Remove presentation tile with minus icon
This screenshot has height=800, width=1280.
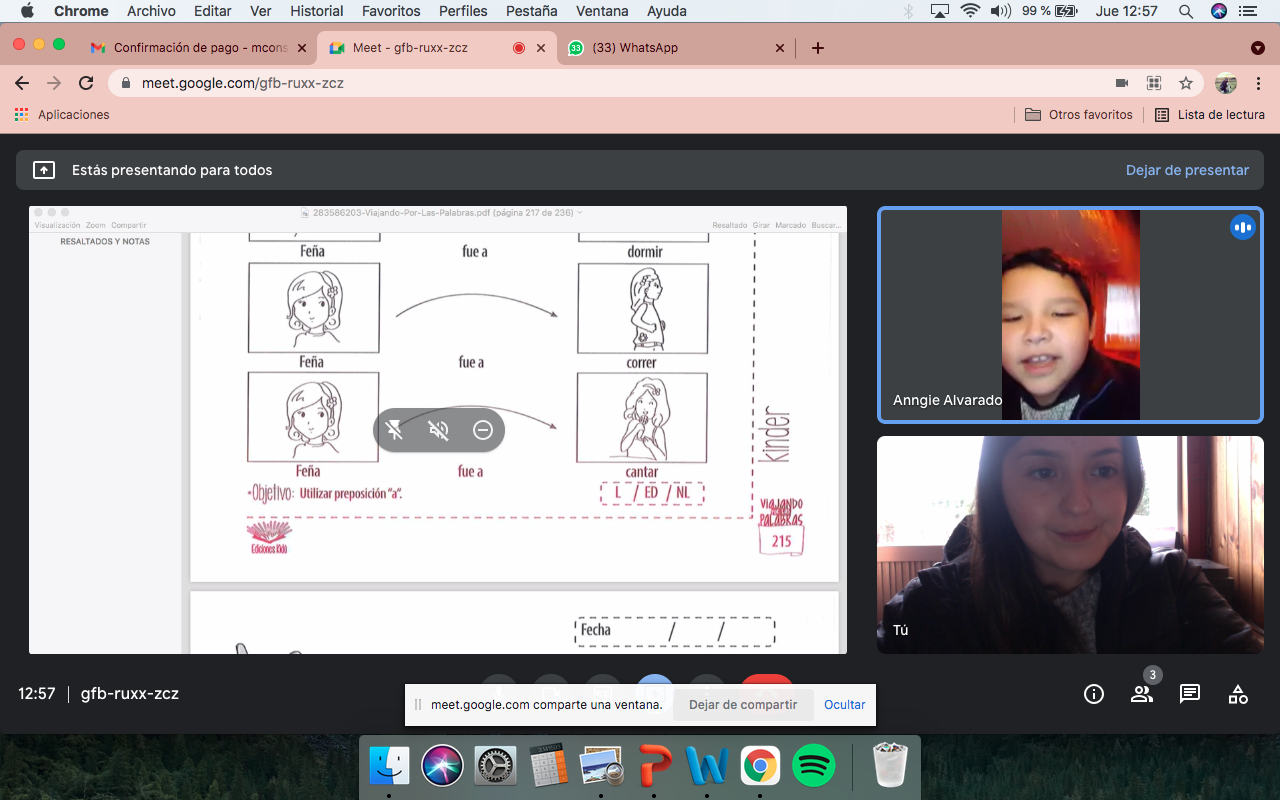[x=483, y=430]
